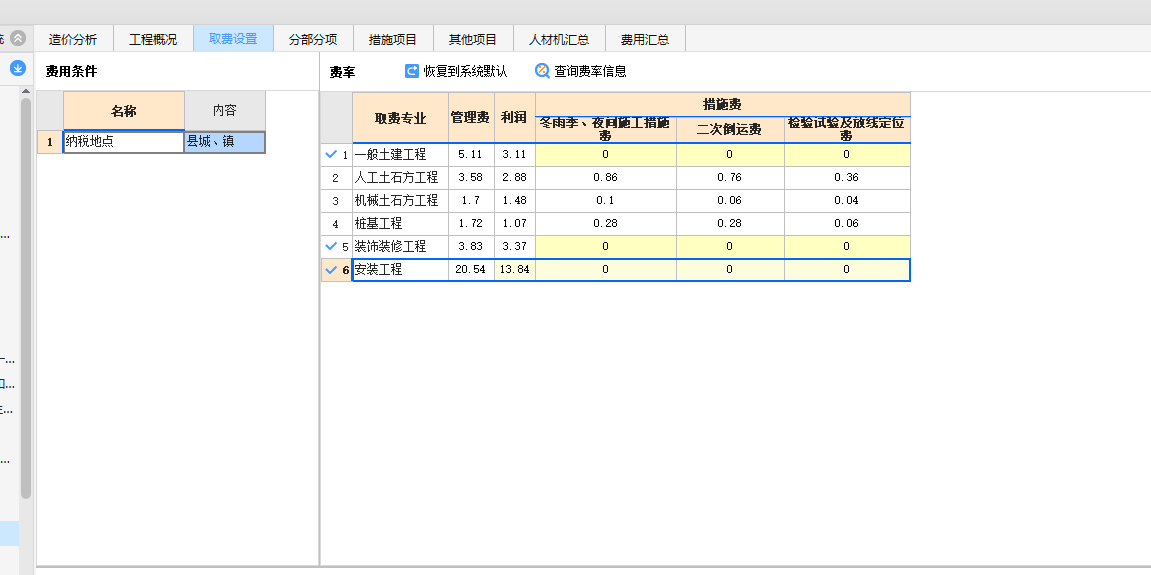Click the 检验试验及放线定位费 column header
Screen dimensions: 1151x575
(x=847, y=129)
